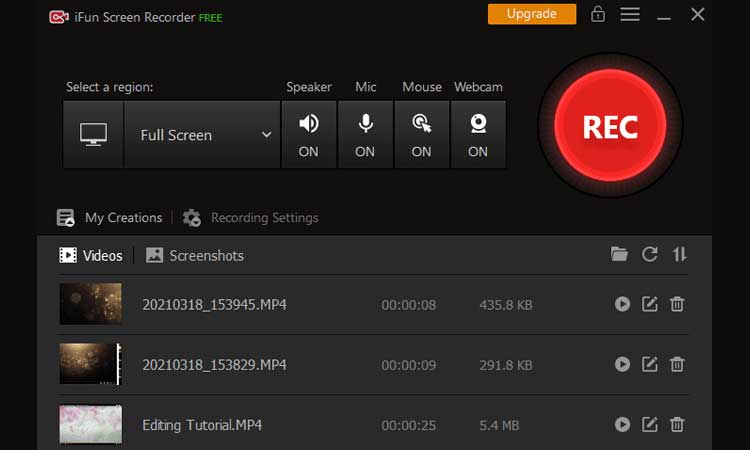Open the sort order options for videos

680,255
